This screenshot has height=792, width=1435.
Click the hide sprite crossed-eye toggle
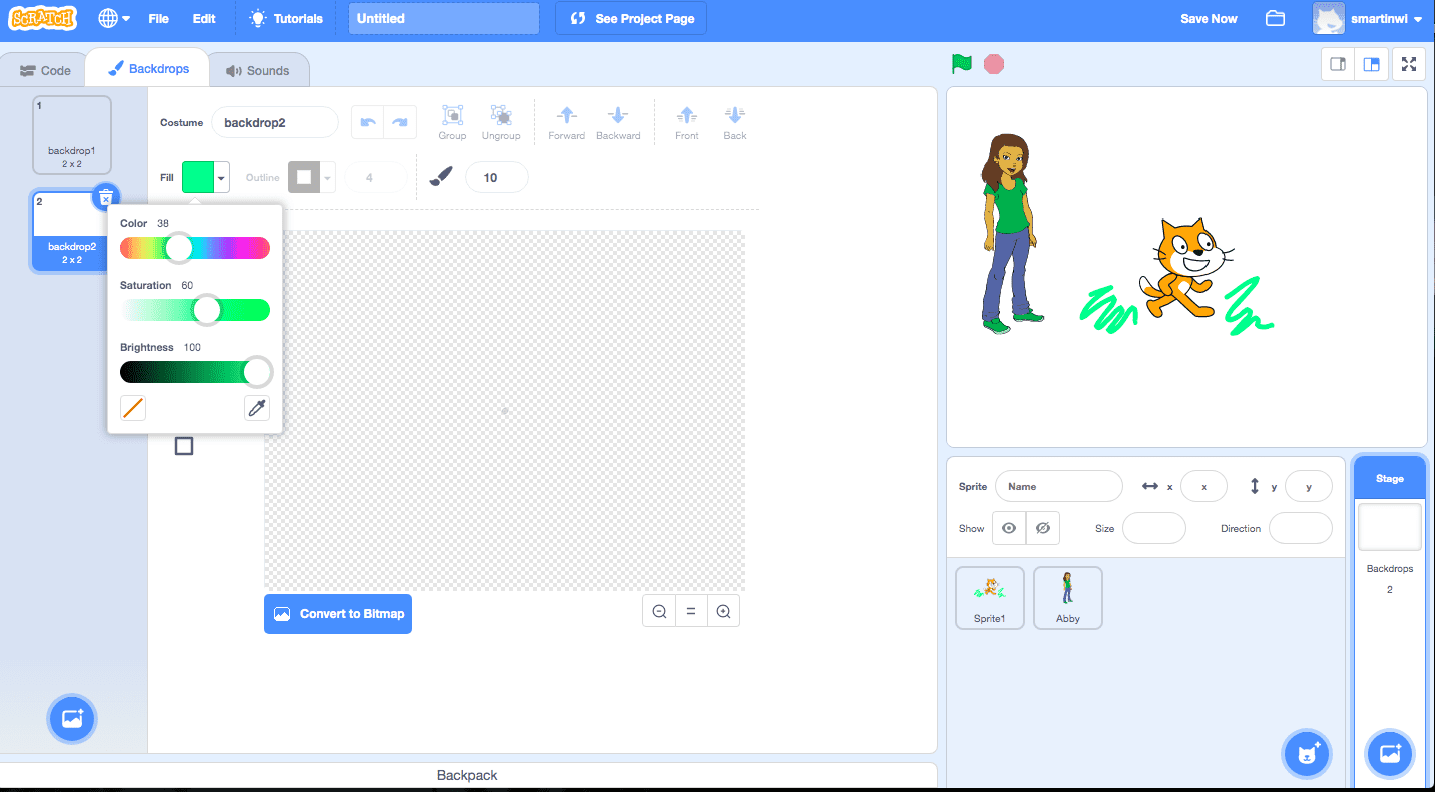1043,528
